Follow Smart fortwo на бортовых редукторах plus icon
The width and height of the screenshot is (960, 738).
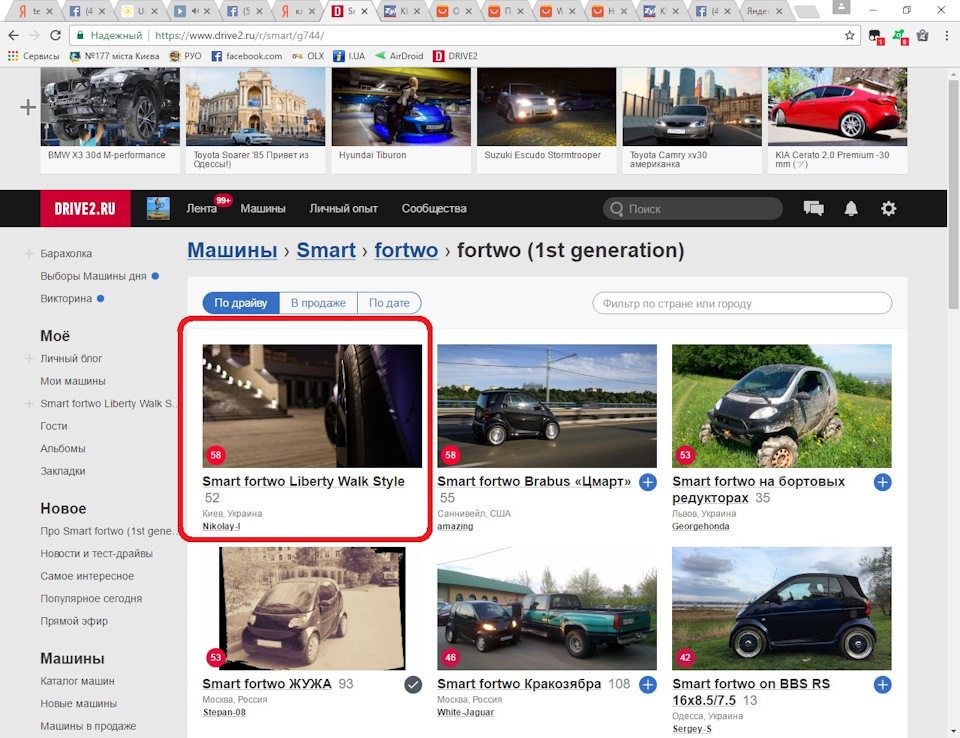(882, 482)
